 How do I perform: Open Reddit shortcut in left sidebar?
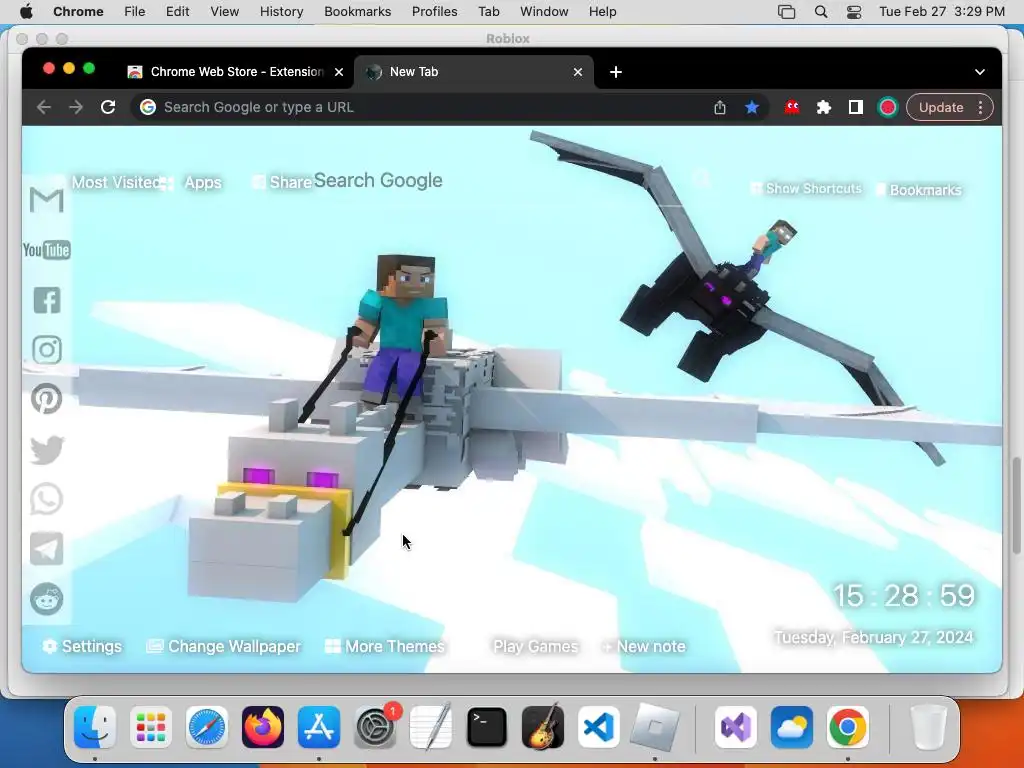[x=46, y=599]
